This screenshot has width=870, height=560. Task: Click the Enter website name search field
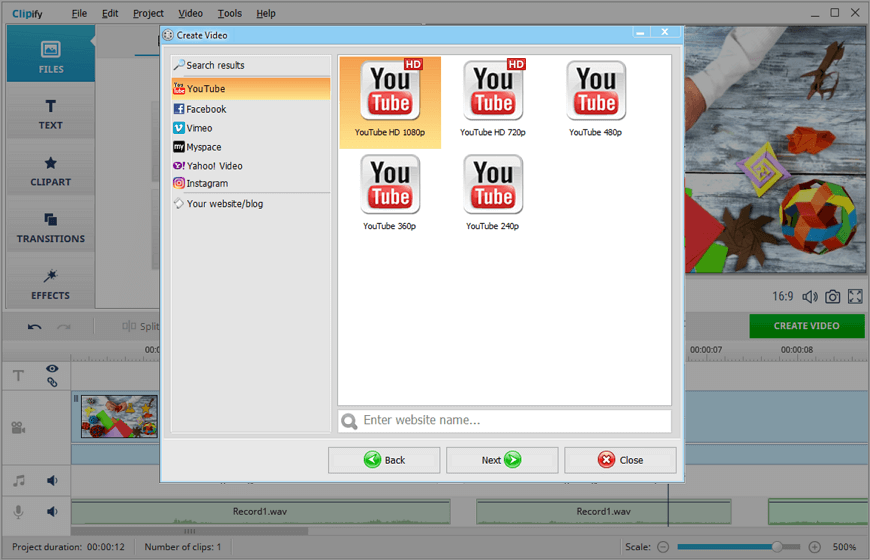click(x=504, y=421)
